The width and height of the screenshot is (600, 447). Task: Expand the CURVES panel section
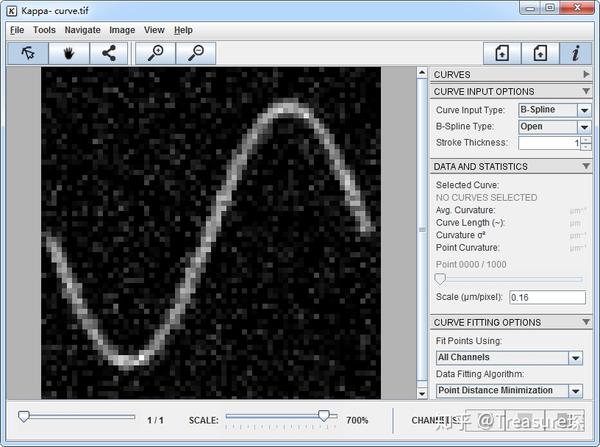pos(586,74)
